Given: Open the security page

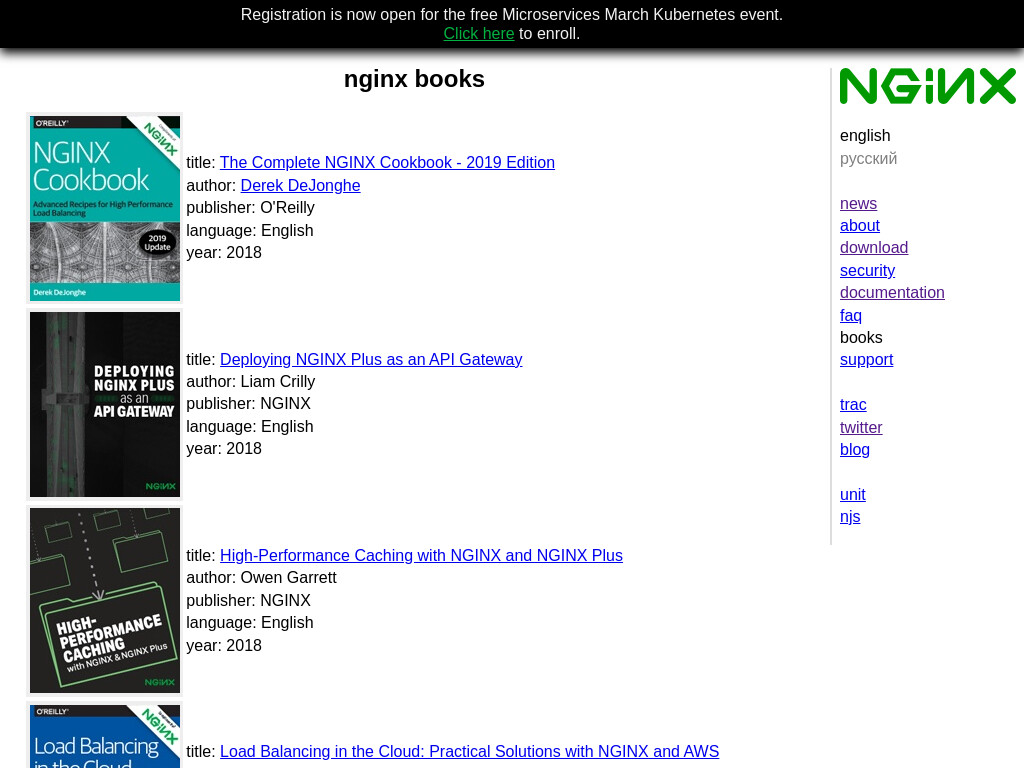Looking at the screenshot, I should [x=867, y=270].
